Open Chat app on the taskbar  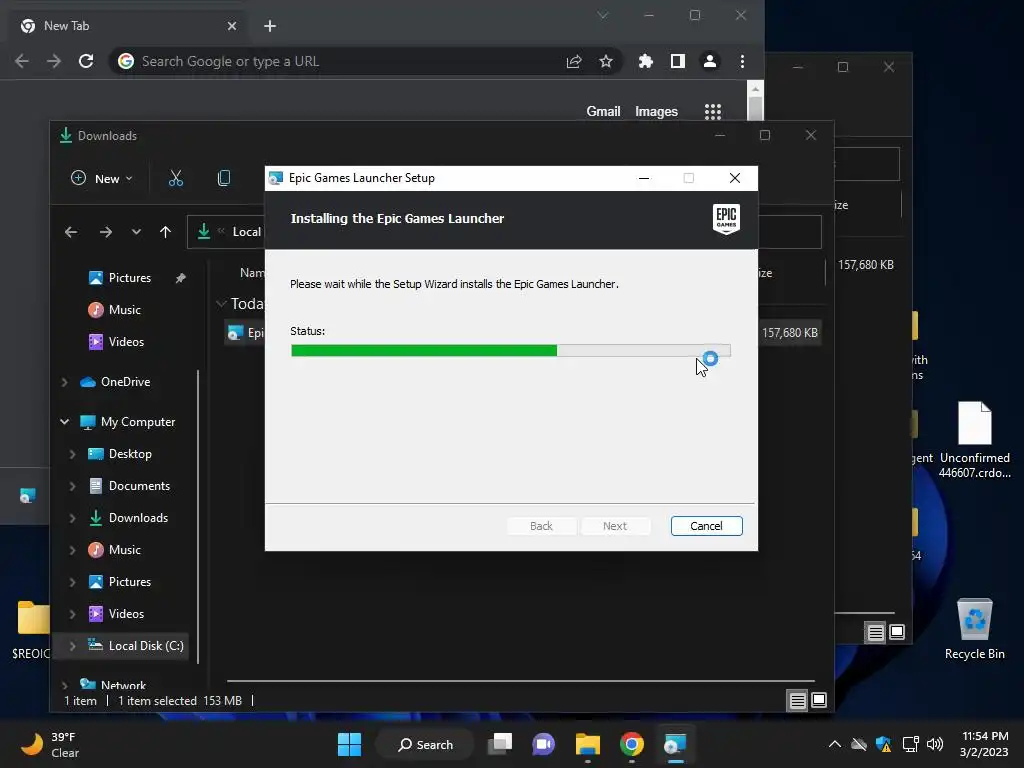[543, 744]
